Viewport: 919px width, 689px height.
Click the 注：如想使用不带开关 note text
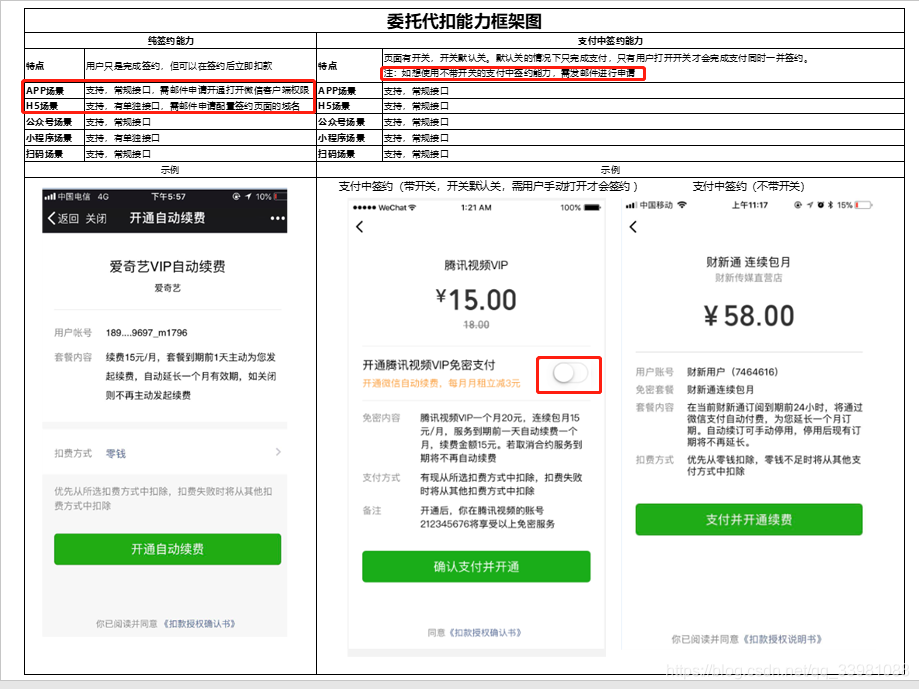[x=509, y=73]
